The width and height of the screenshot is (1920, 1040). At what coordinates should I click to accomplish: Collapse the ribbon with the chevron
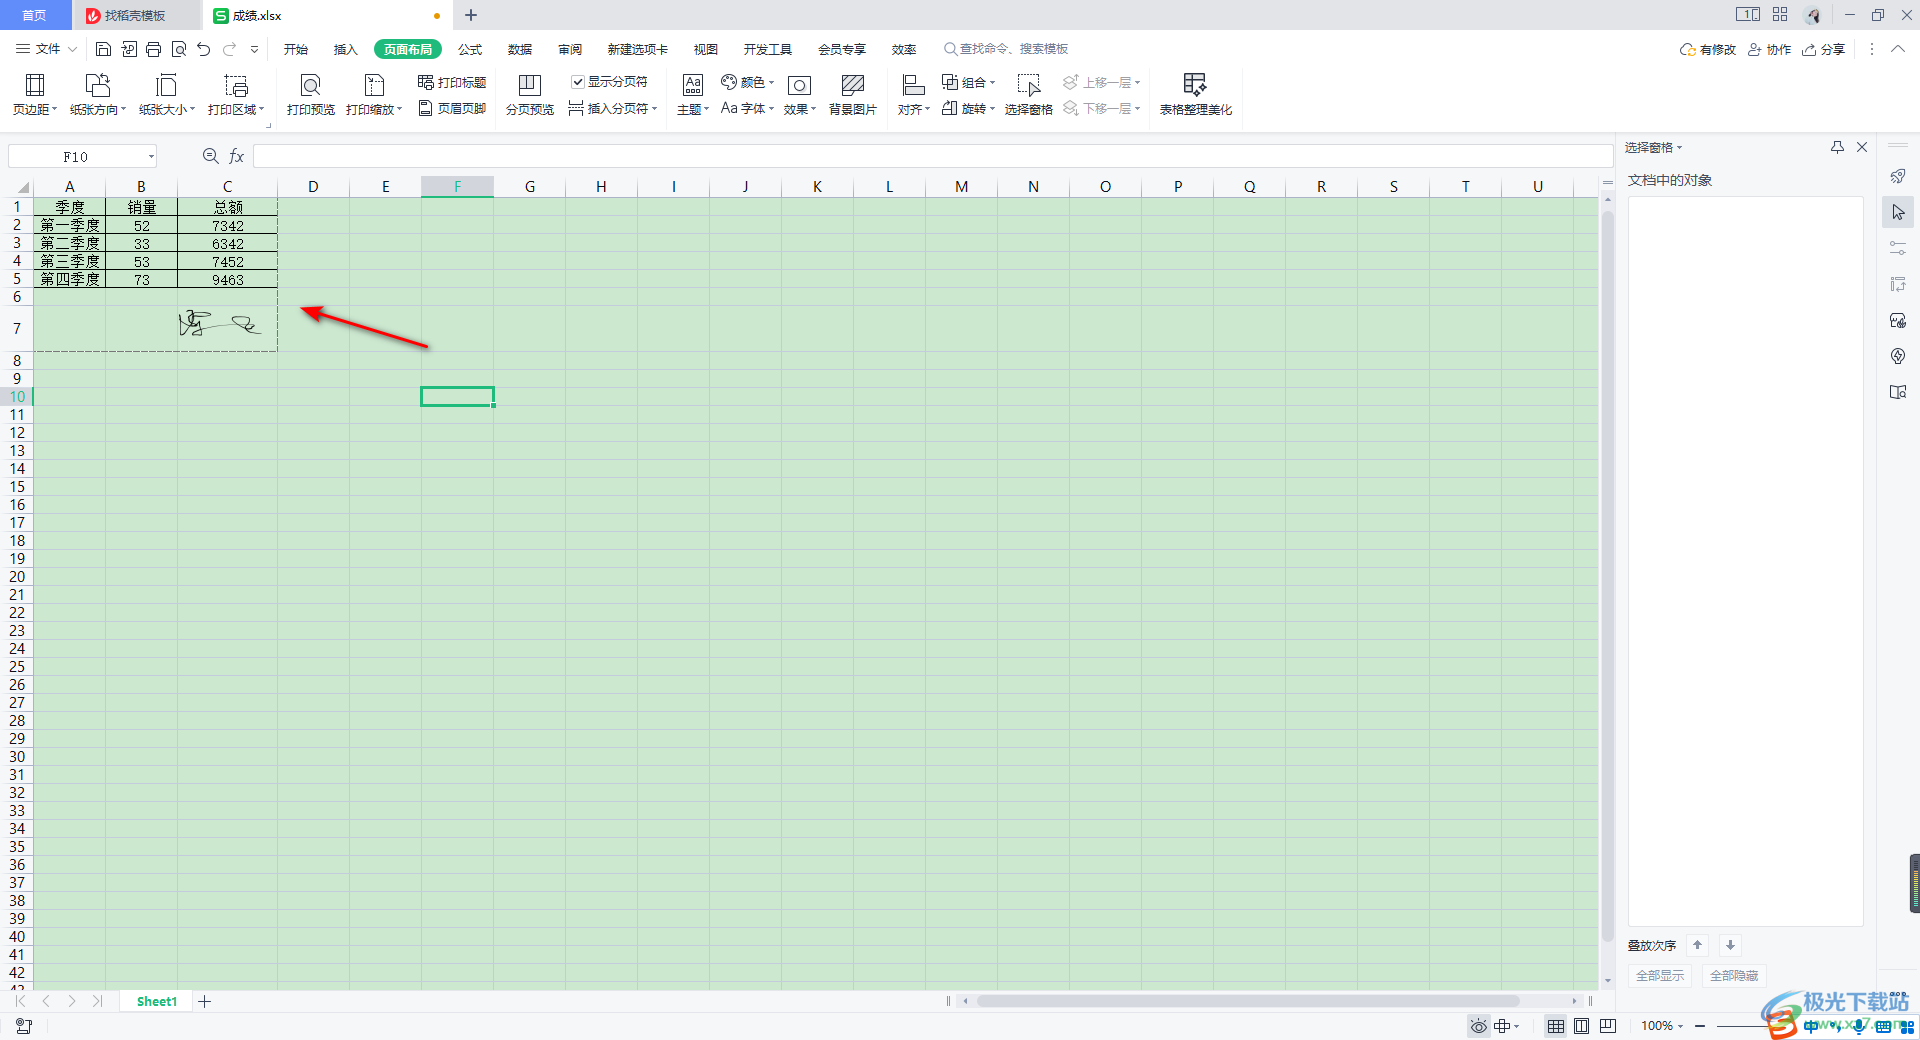[1898, 49]
